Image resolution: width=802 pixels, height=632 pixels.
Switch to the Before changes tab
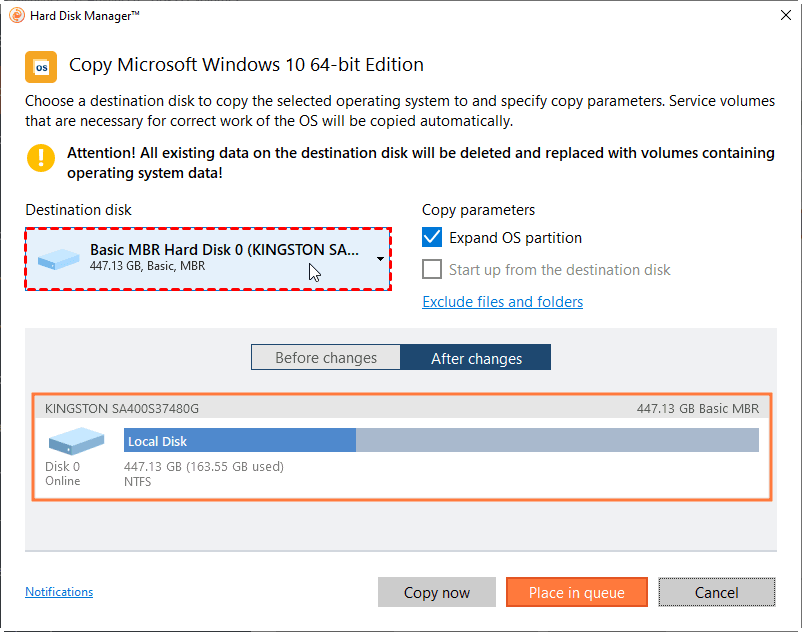(325, 358)
